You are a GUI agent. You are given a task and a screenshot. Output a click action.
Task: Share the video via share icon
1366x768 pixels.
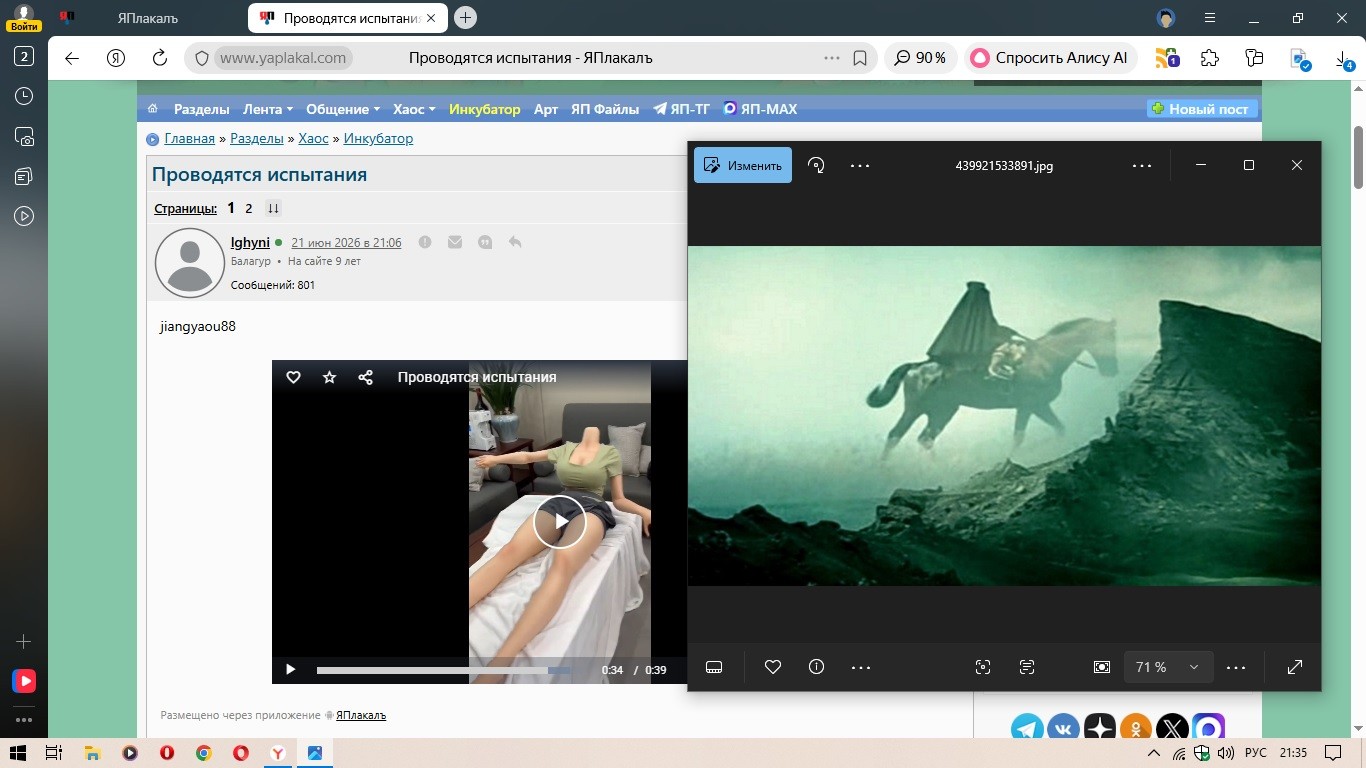pos(365,377)
